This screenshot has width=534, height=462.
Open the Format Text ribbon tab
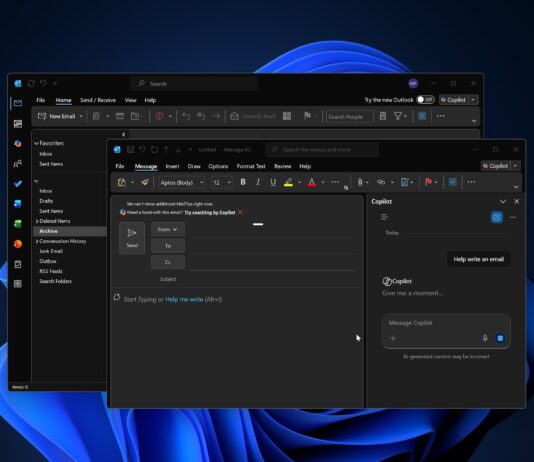coord(251,166)
